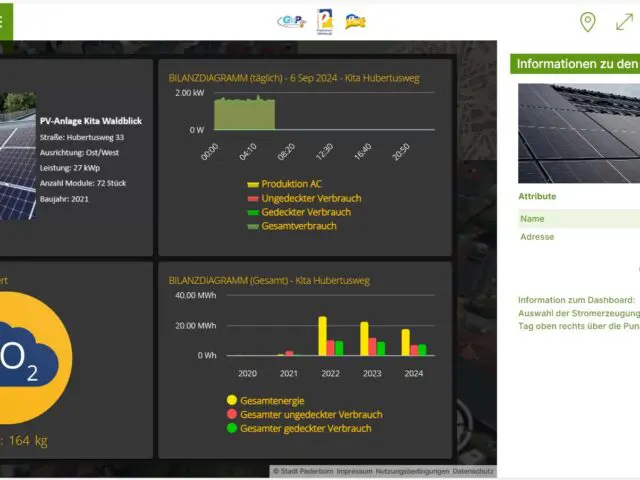Click the map location pin icon
This screenshot has width=640, height=480.
pos(588,22)
